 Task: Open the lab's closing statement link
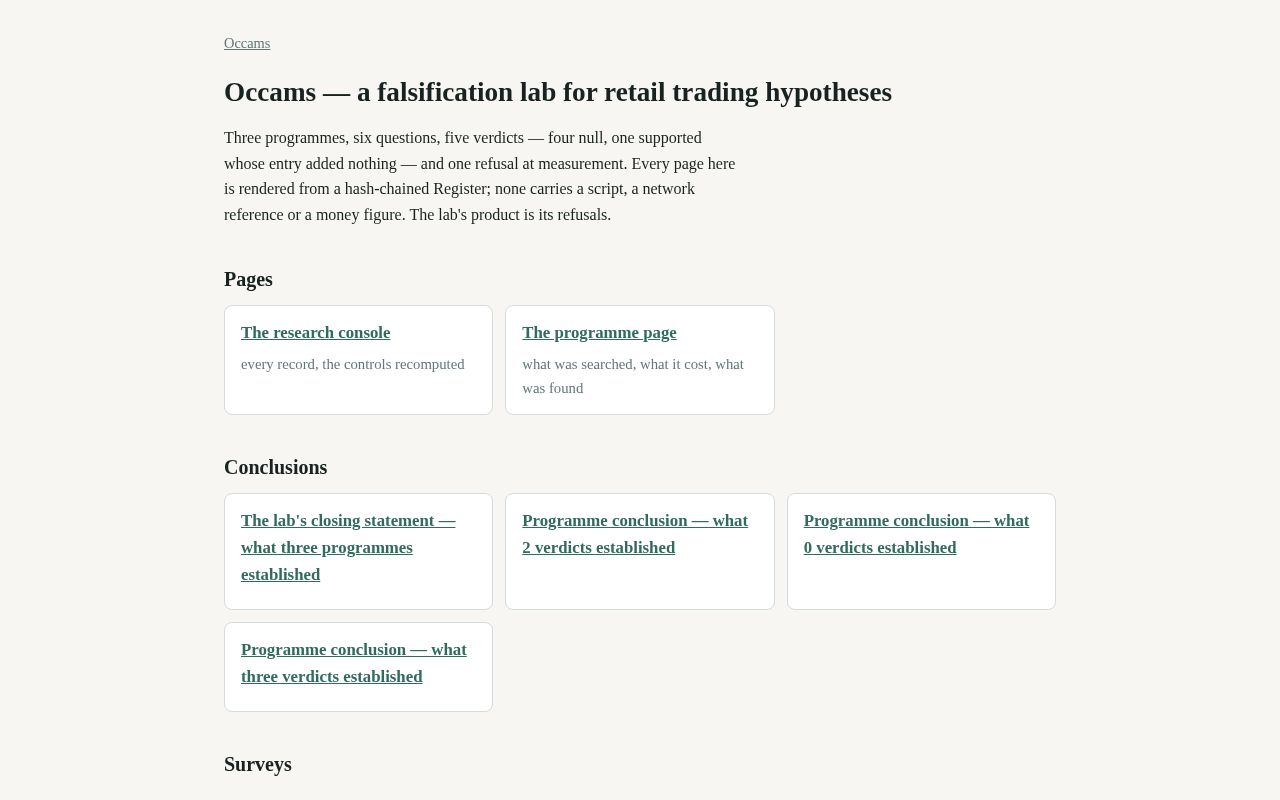point(348,547)
